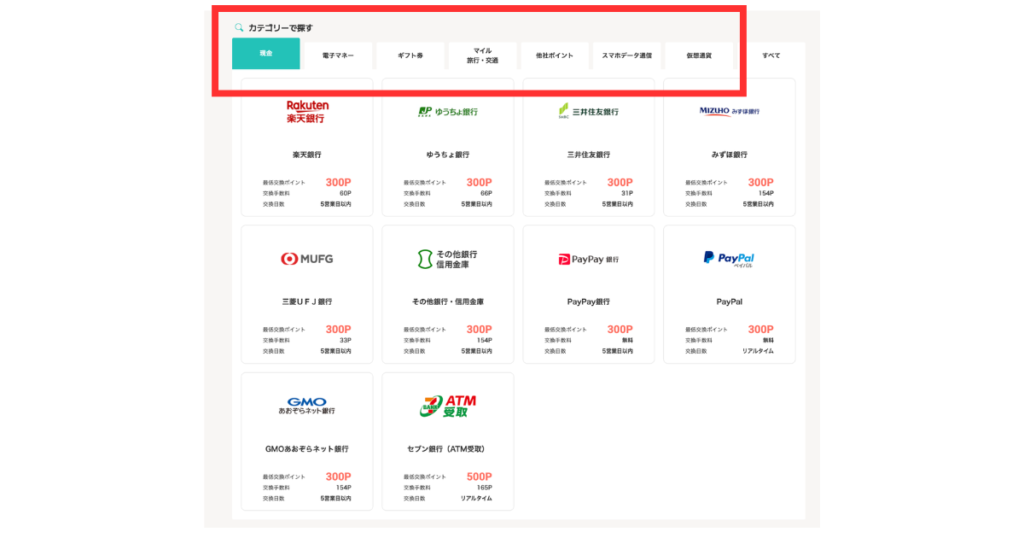Click the その他銀行 信用金庫 logo
1024x538 pixels.
click(447, 259)
